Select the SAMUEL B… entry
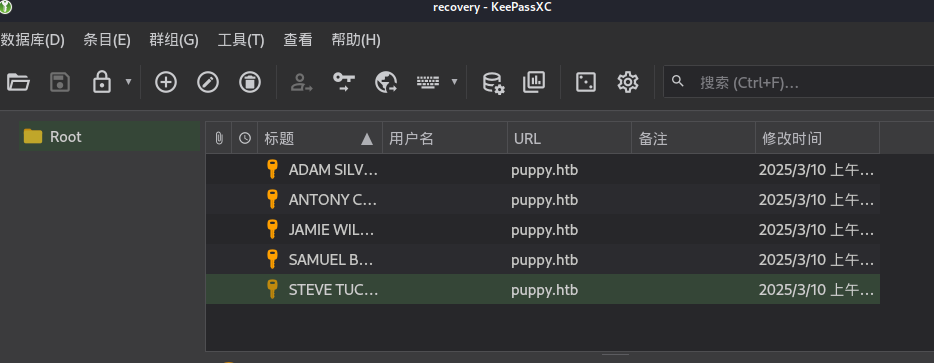The height and width of the screenshot is (363, 934). 543,259
